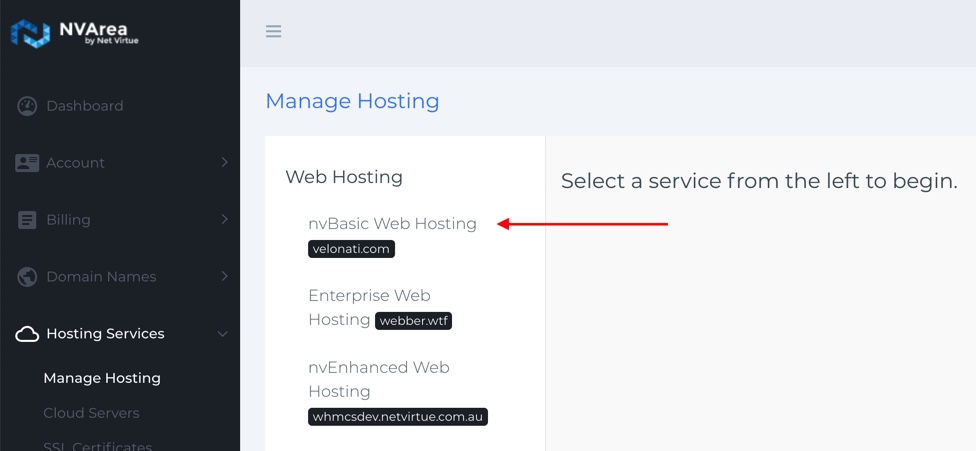
Task: Expand the Billing menu chevron
Action: coord(225,219)
